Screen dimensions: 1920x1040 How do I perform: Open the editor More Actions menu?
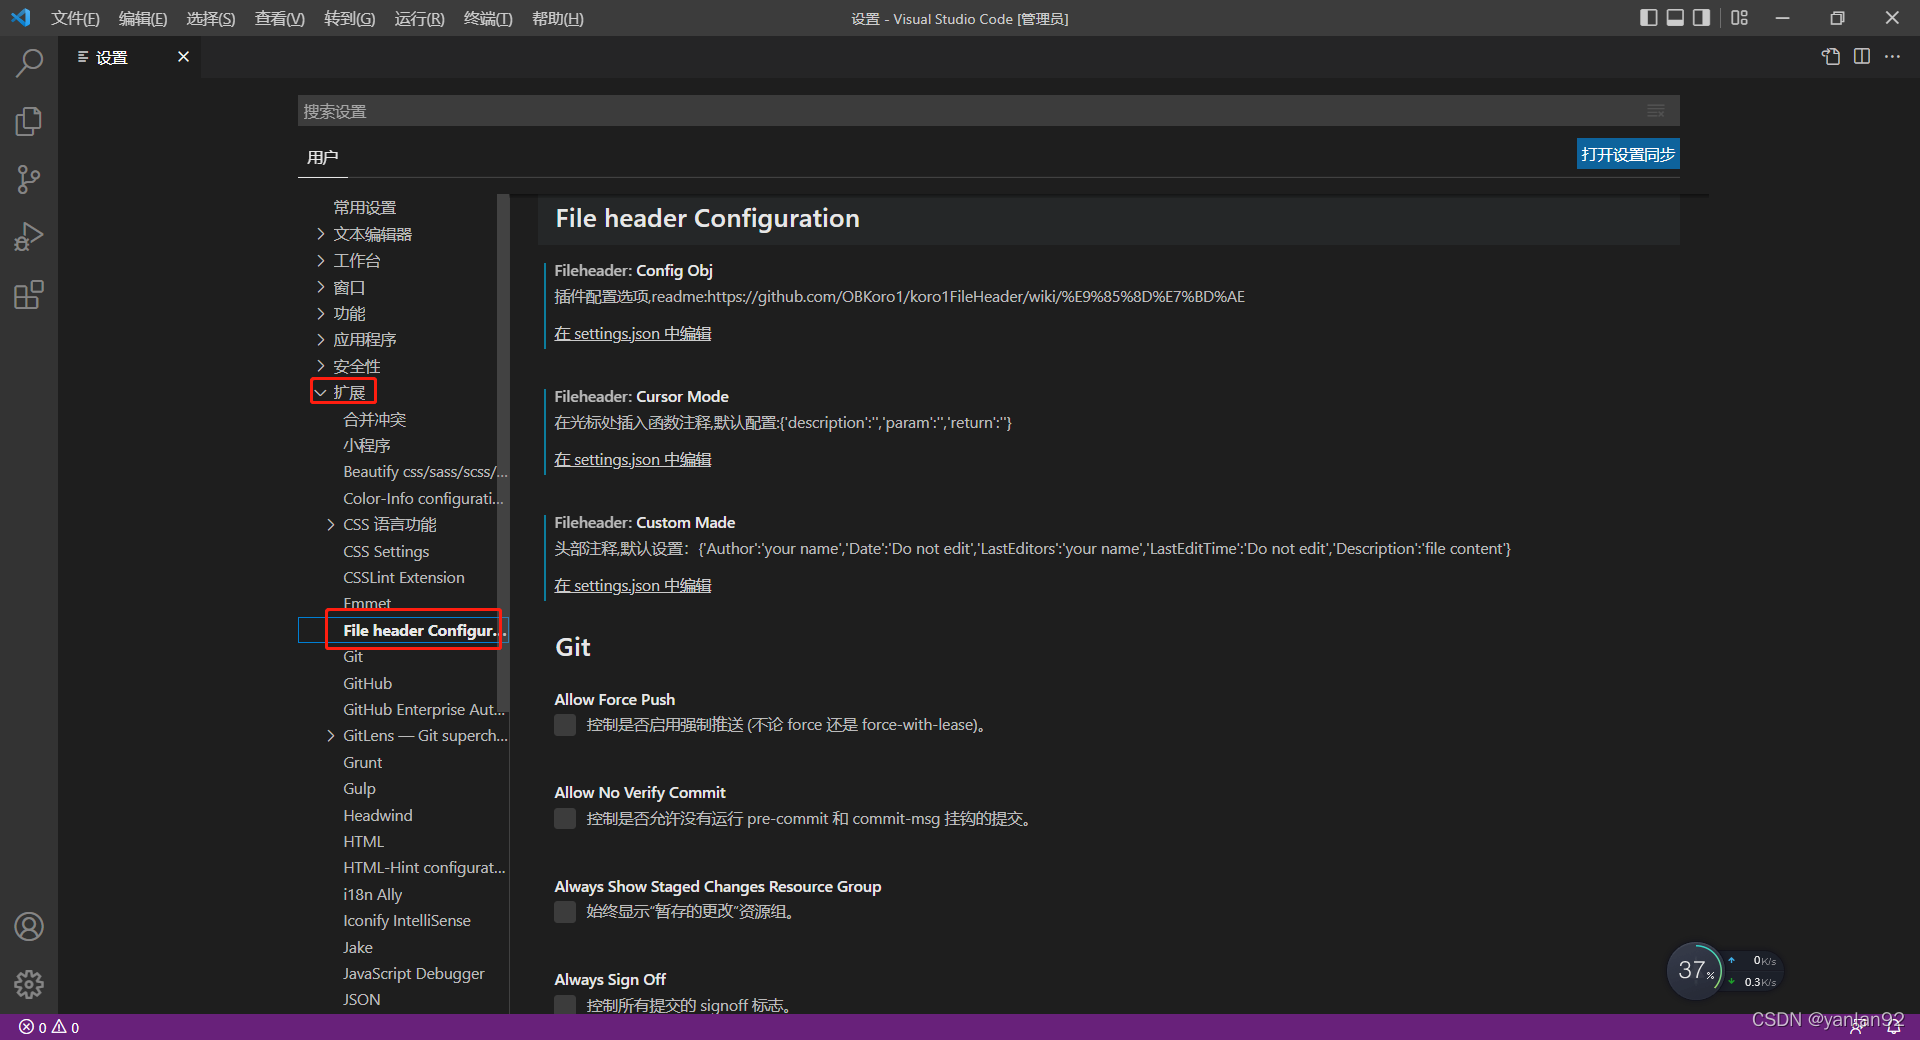click(1893, 57)
